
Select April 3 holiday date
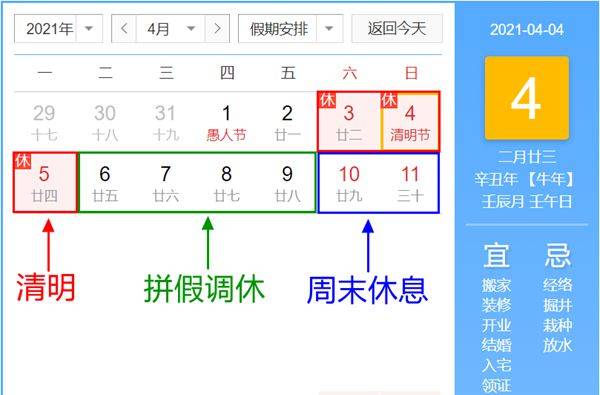349,122
